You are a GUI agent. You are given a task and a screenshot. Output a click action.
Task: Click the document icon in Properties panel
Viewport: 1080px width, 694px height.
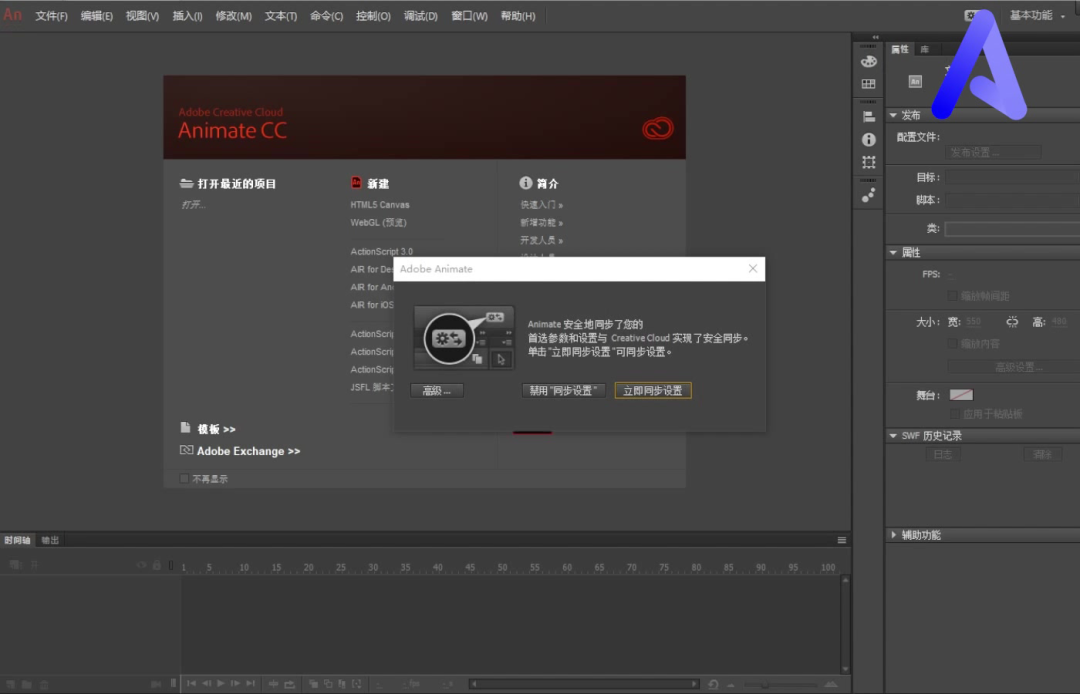[915, 81]
